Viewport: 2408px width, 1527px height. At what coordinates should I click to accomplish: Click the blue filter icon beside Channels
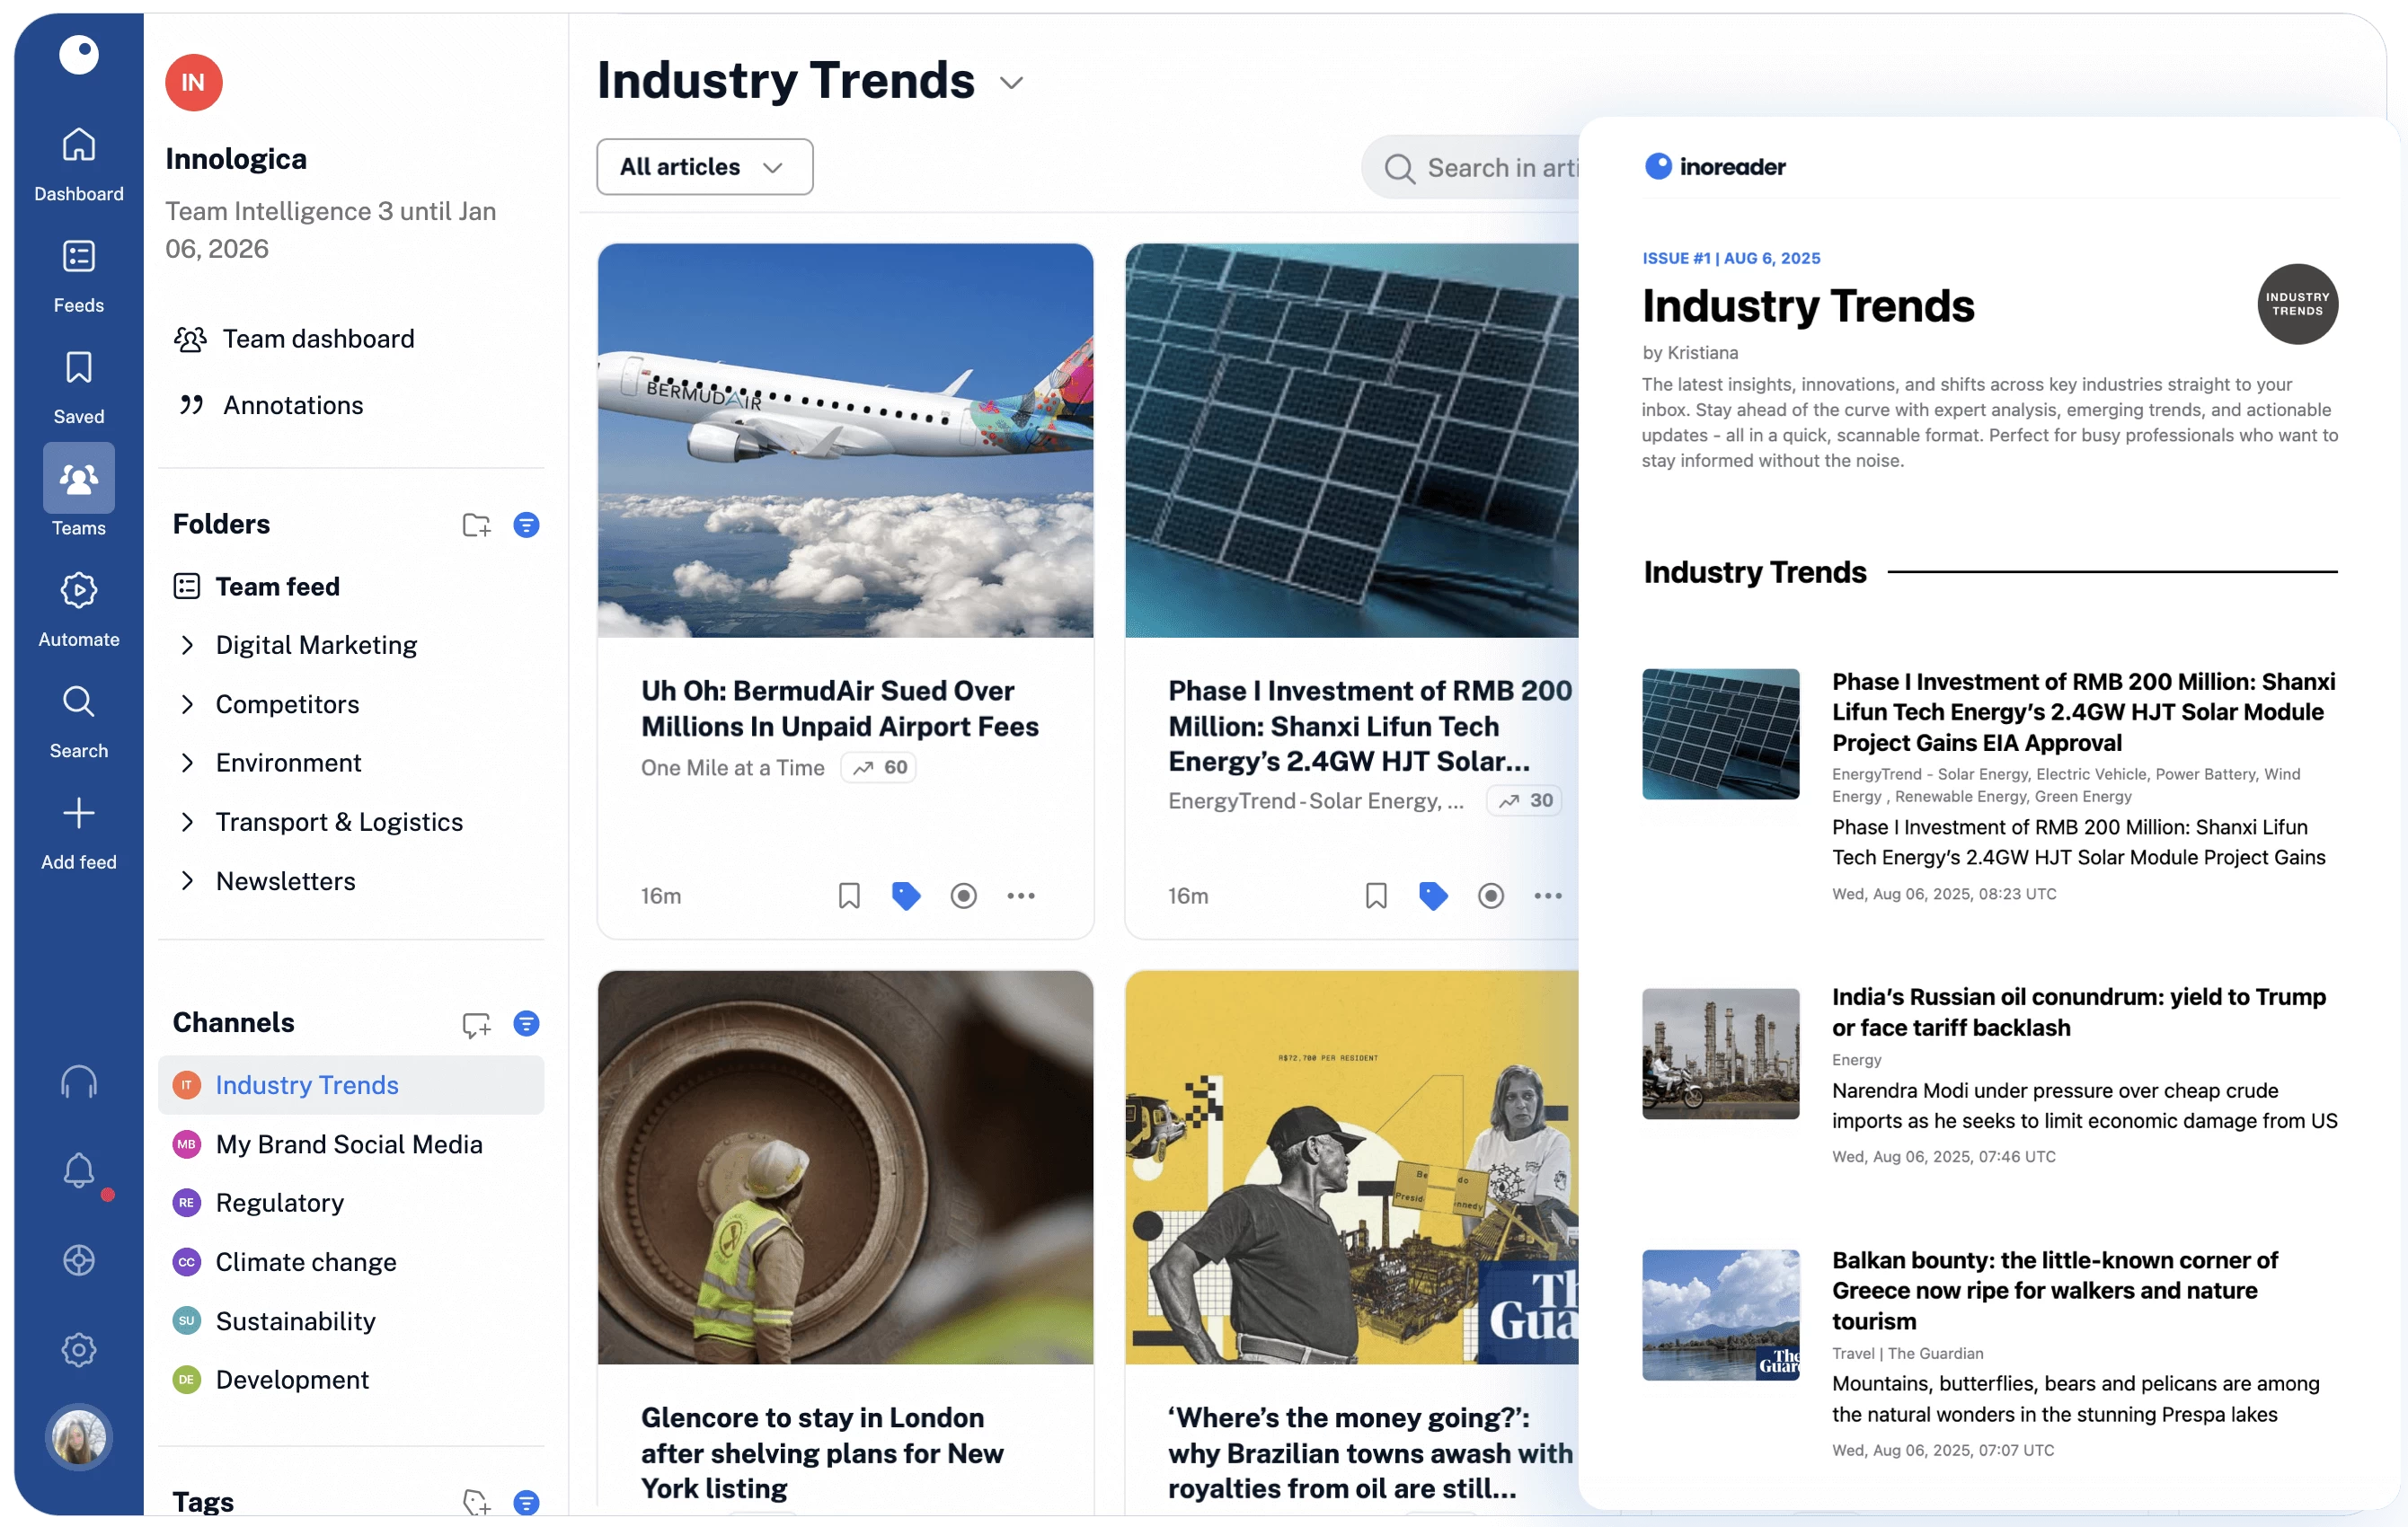coord(526,1023)
